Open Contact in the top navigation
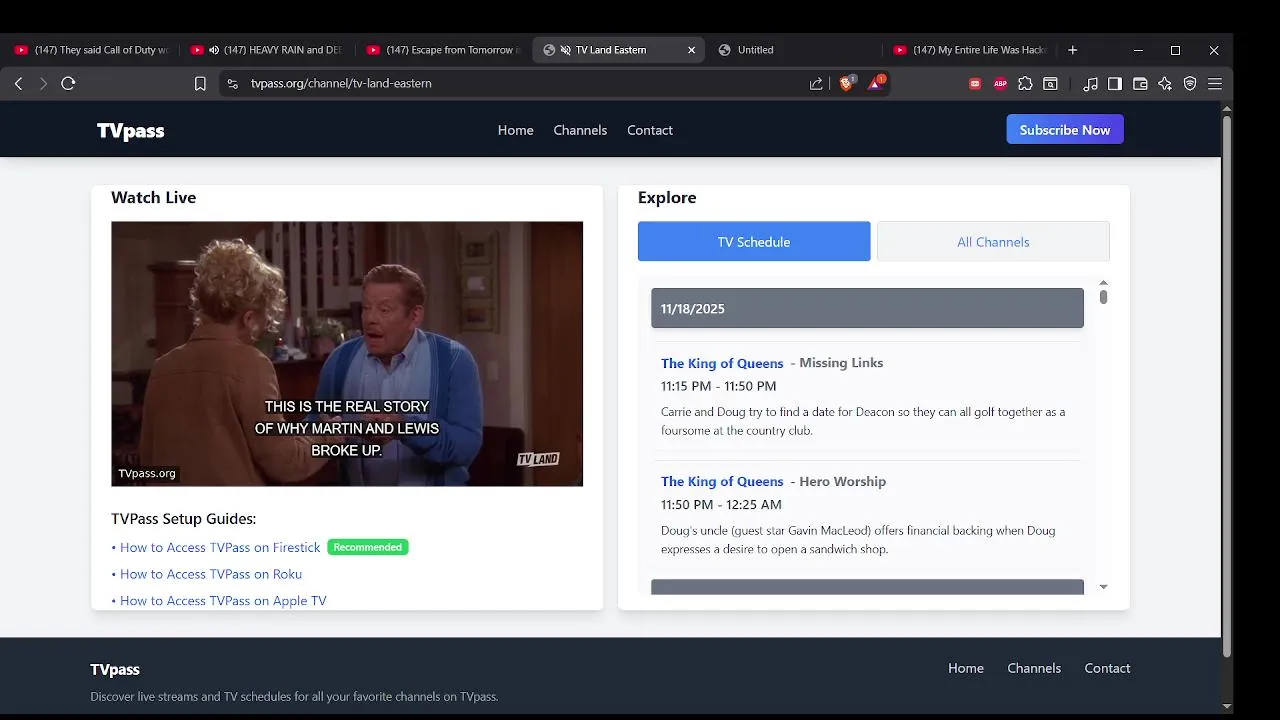This screenshot has height=720, width=1280. (650, 130)
